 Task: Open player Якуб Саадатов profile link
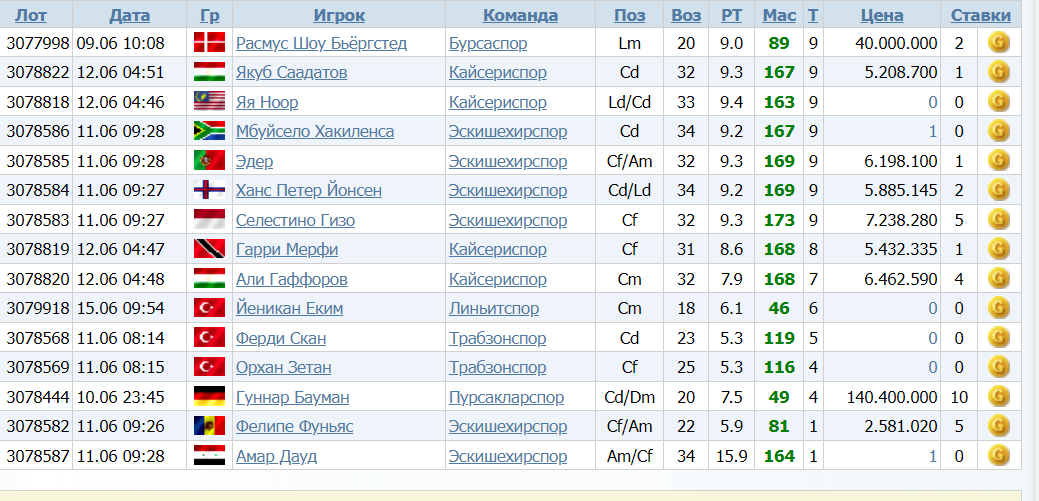(x=292, y=72)
